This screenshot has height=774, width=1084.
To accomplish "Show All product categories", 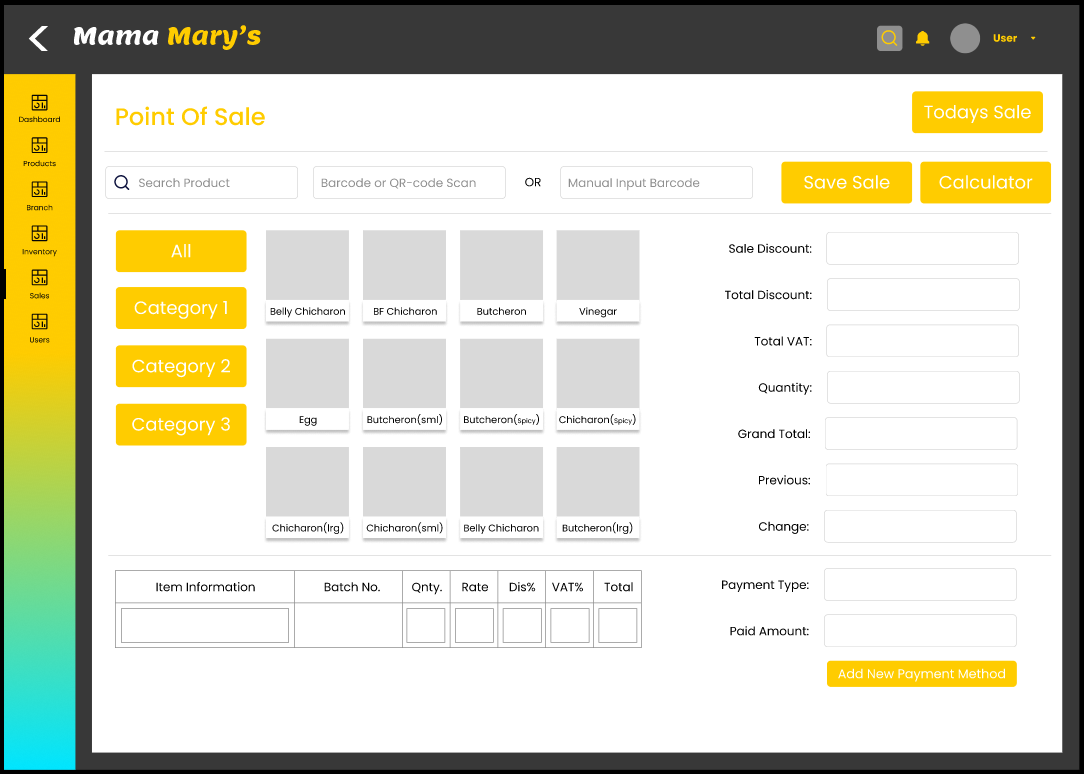I will [181, 251].
